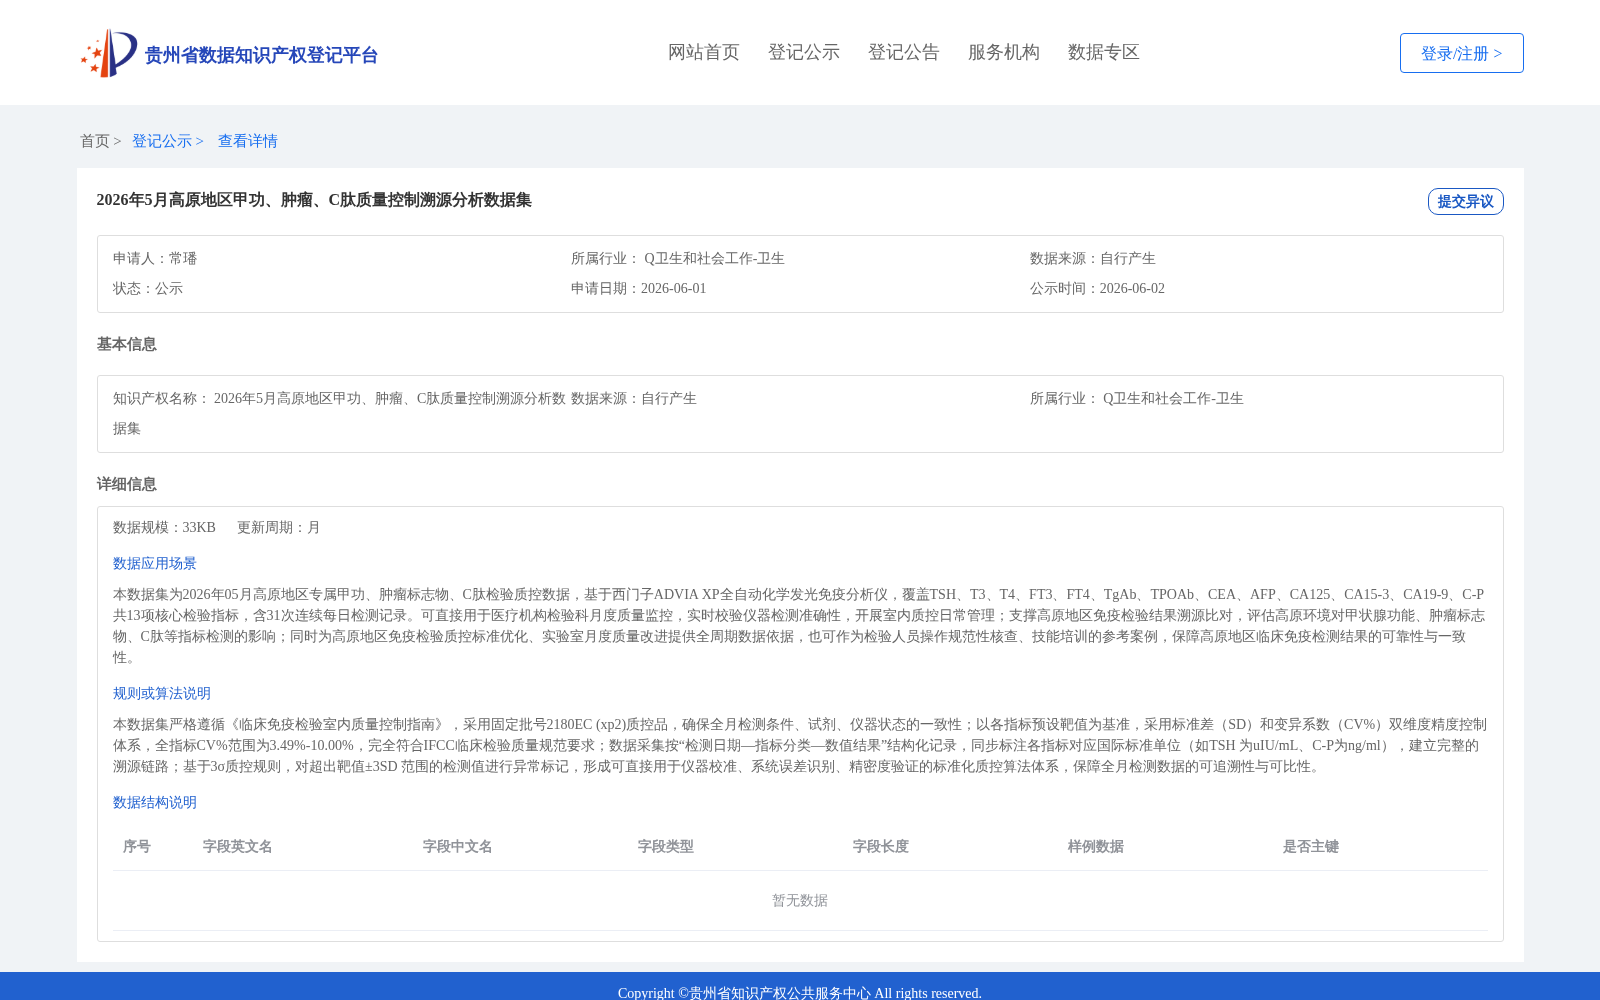Click the 登记公示 breadcrumb link

pos(162,141)
